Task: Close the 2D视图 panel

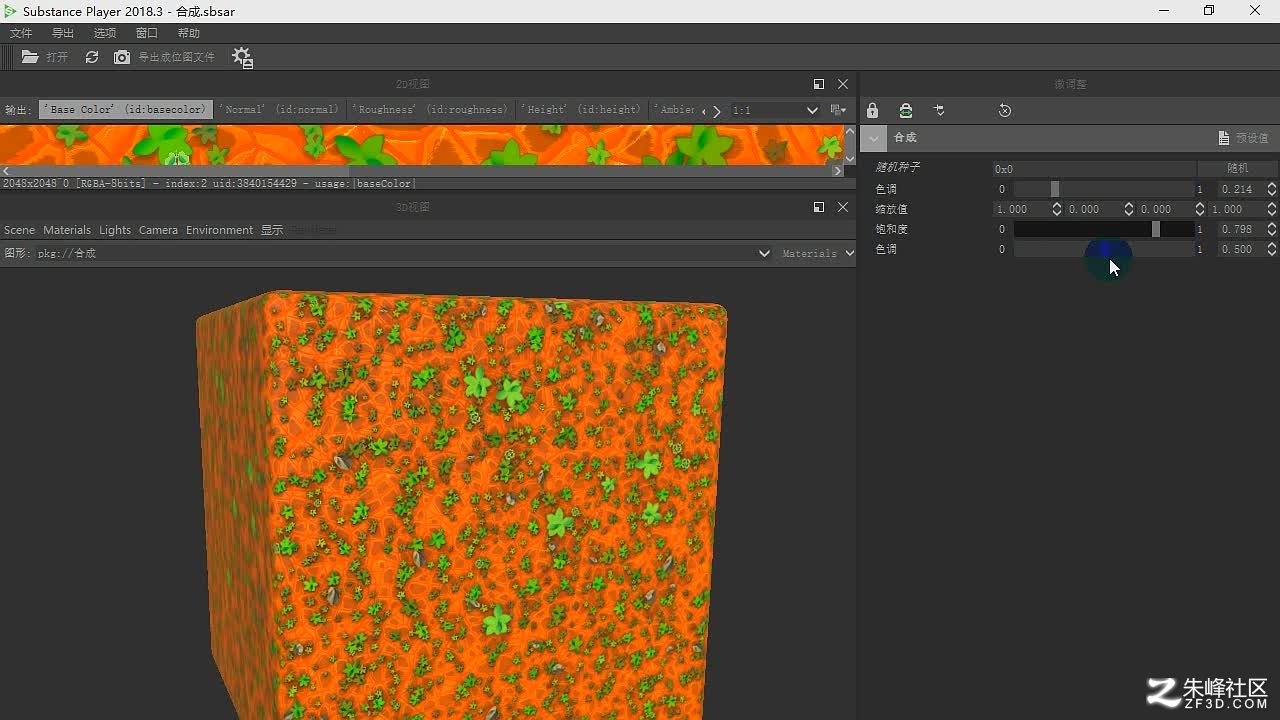Action: tap(843, 84)
